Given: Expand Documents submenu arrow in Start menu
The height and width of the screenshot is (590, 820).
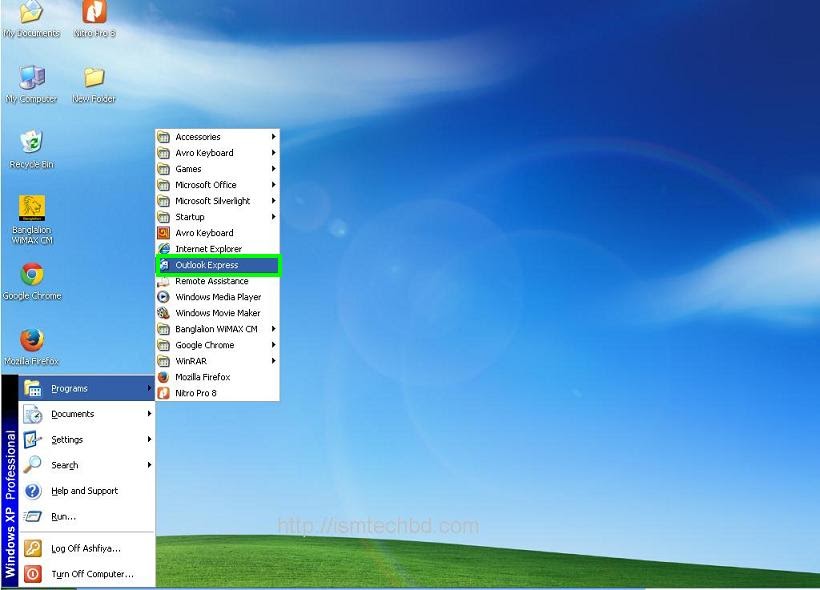Looking at the screenshot, I should pos(150,413).
